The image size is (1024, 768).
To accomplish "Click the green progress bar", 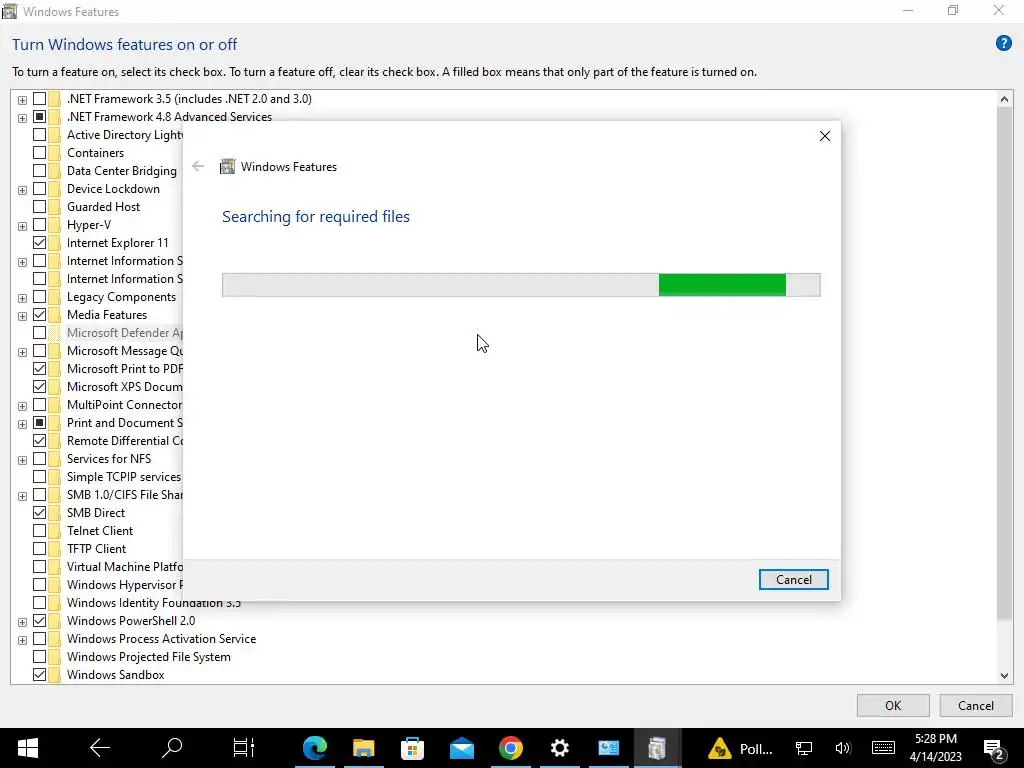I will pyautogui.click(x=722, y=285).
